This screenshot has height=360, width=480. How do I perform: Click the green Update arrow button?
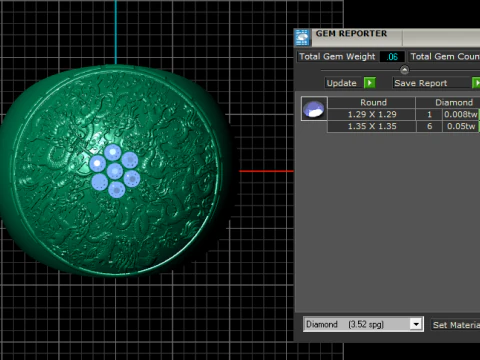[370, 83]
